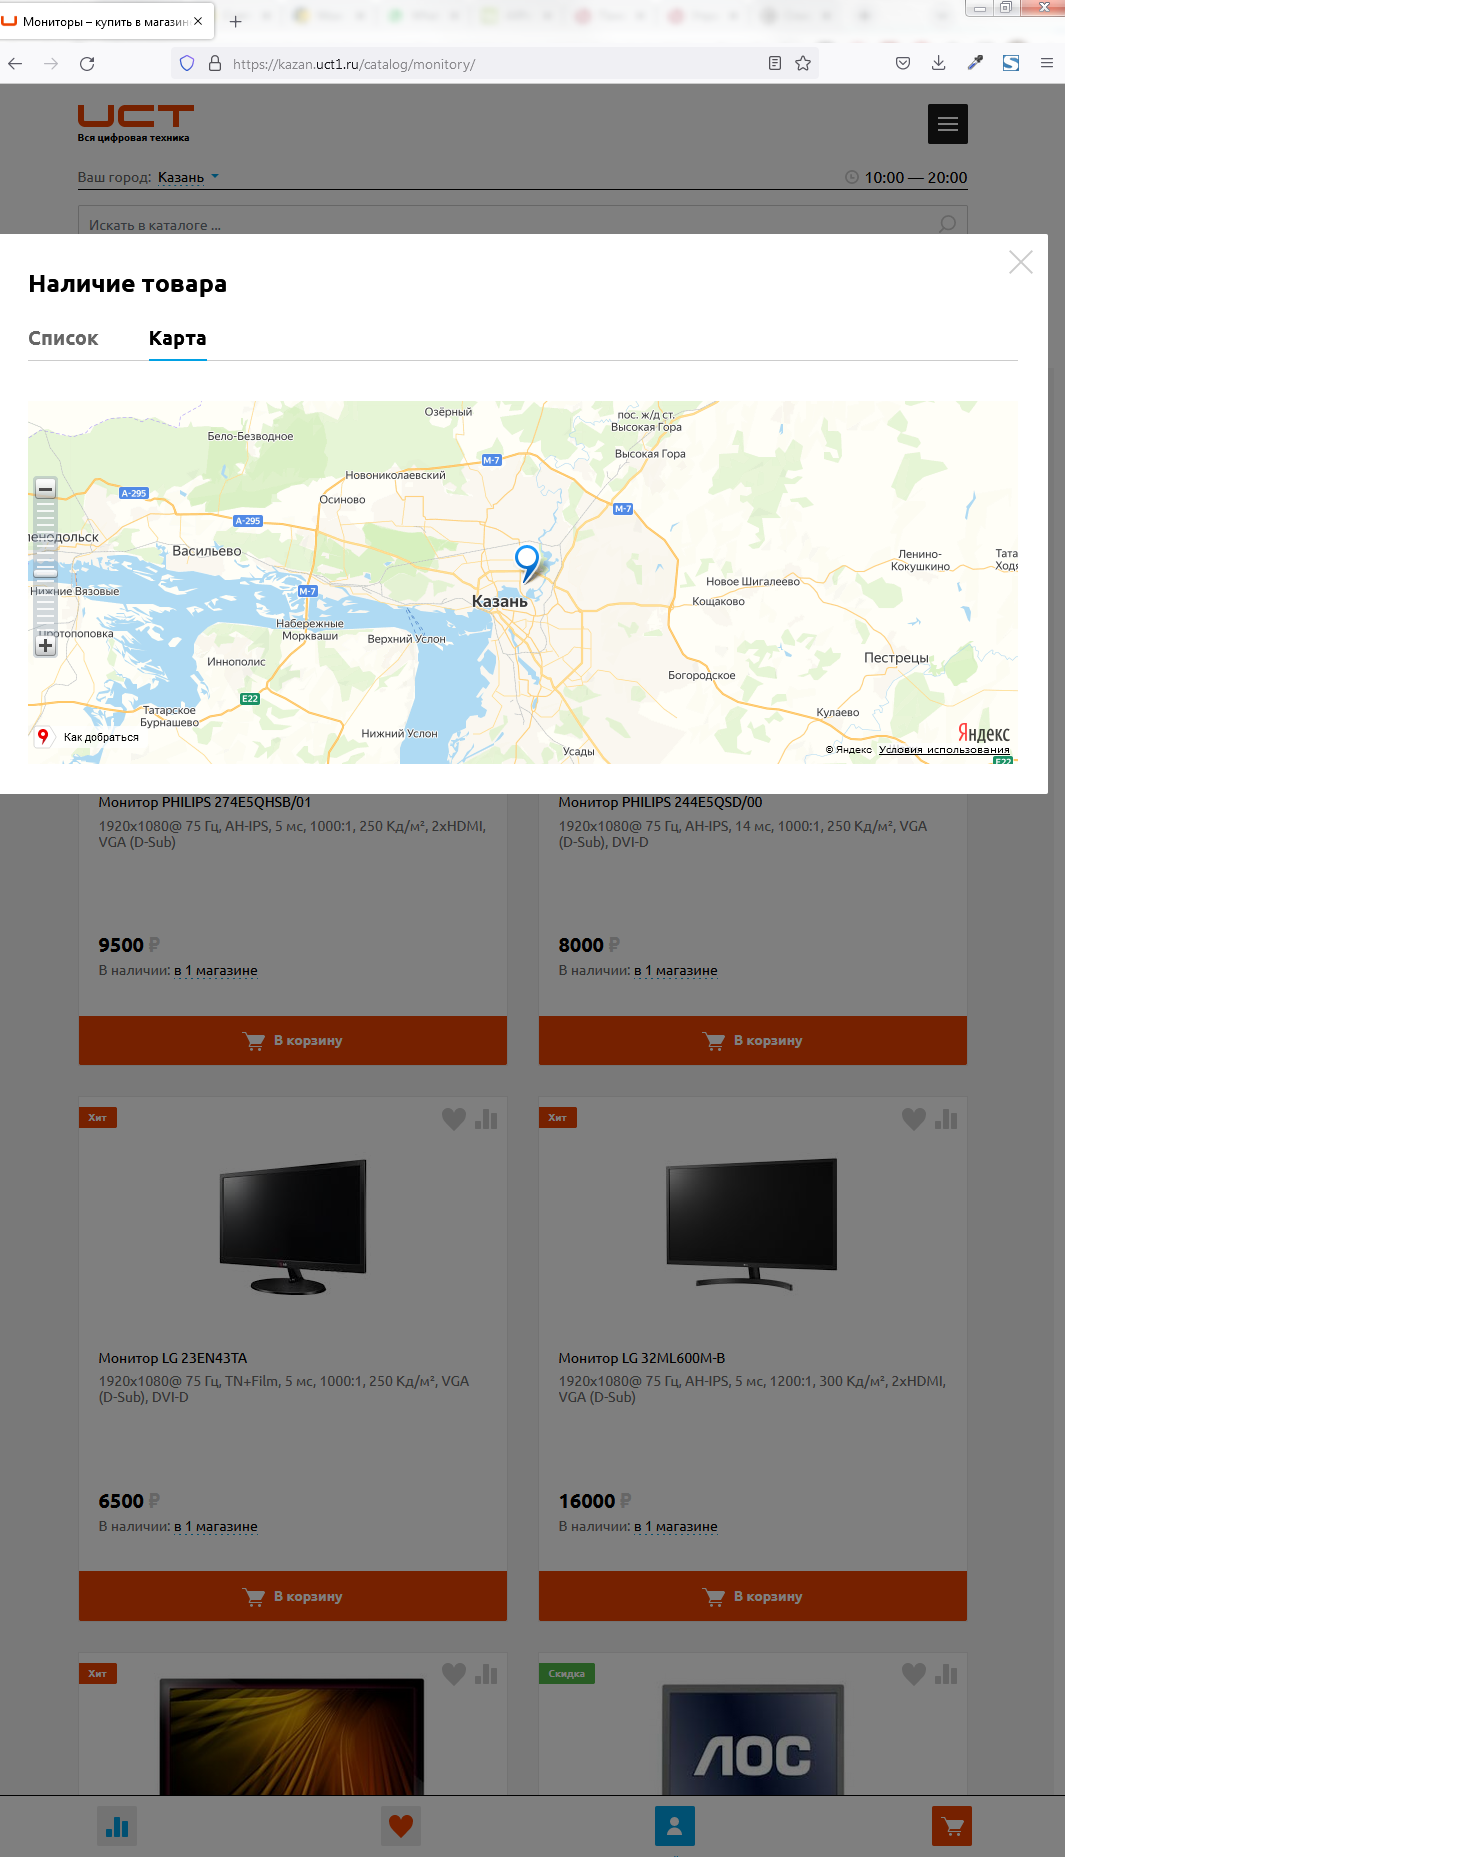
Task: Focus the Искать в каталоге search field
Action: click(522, 221)
